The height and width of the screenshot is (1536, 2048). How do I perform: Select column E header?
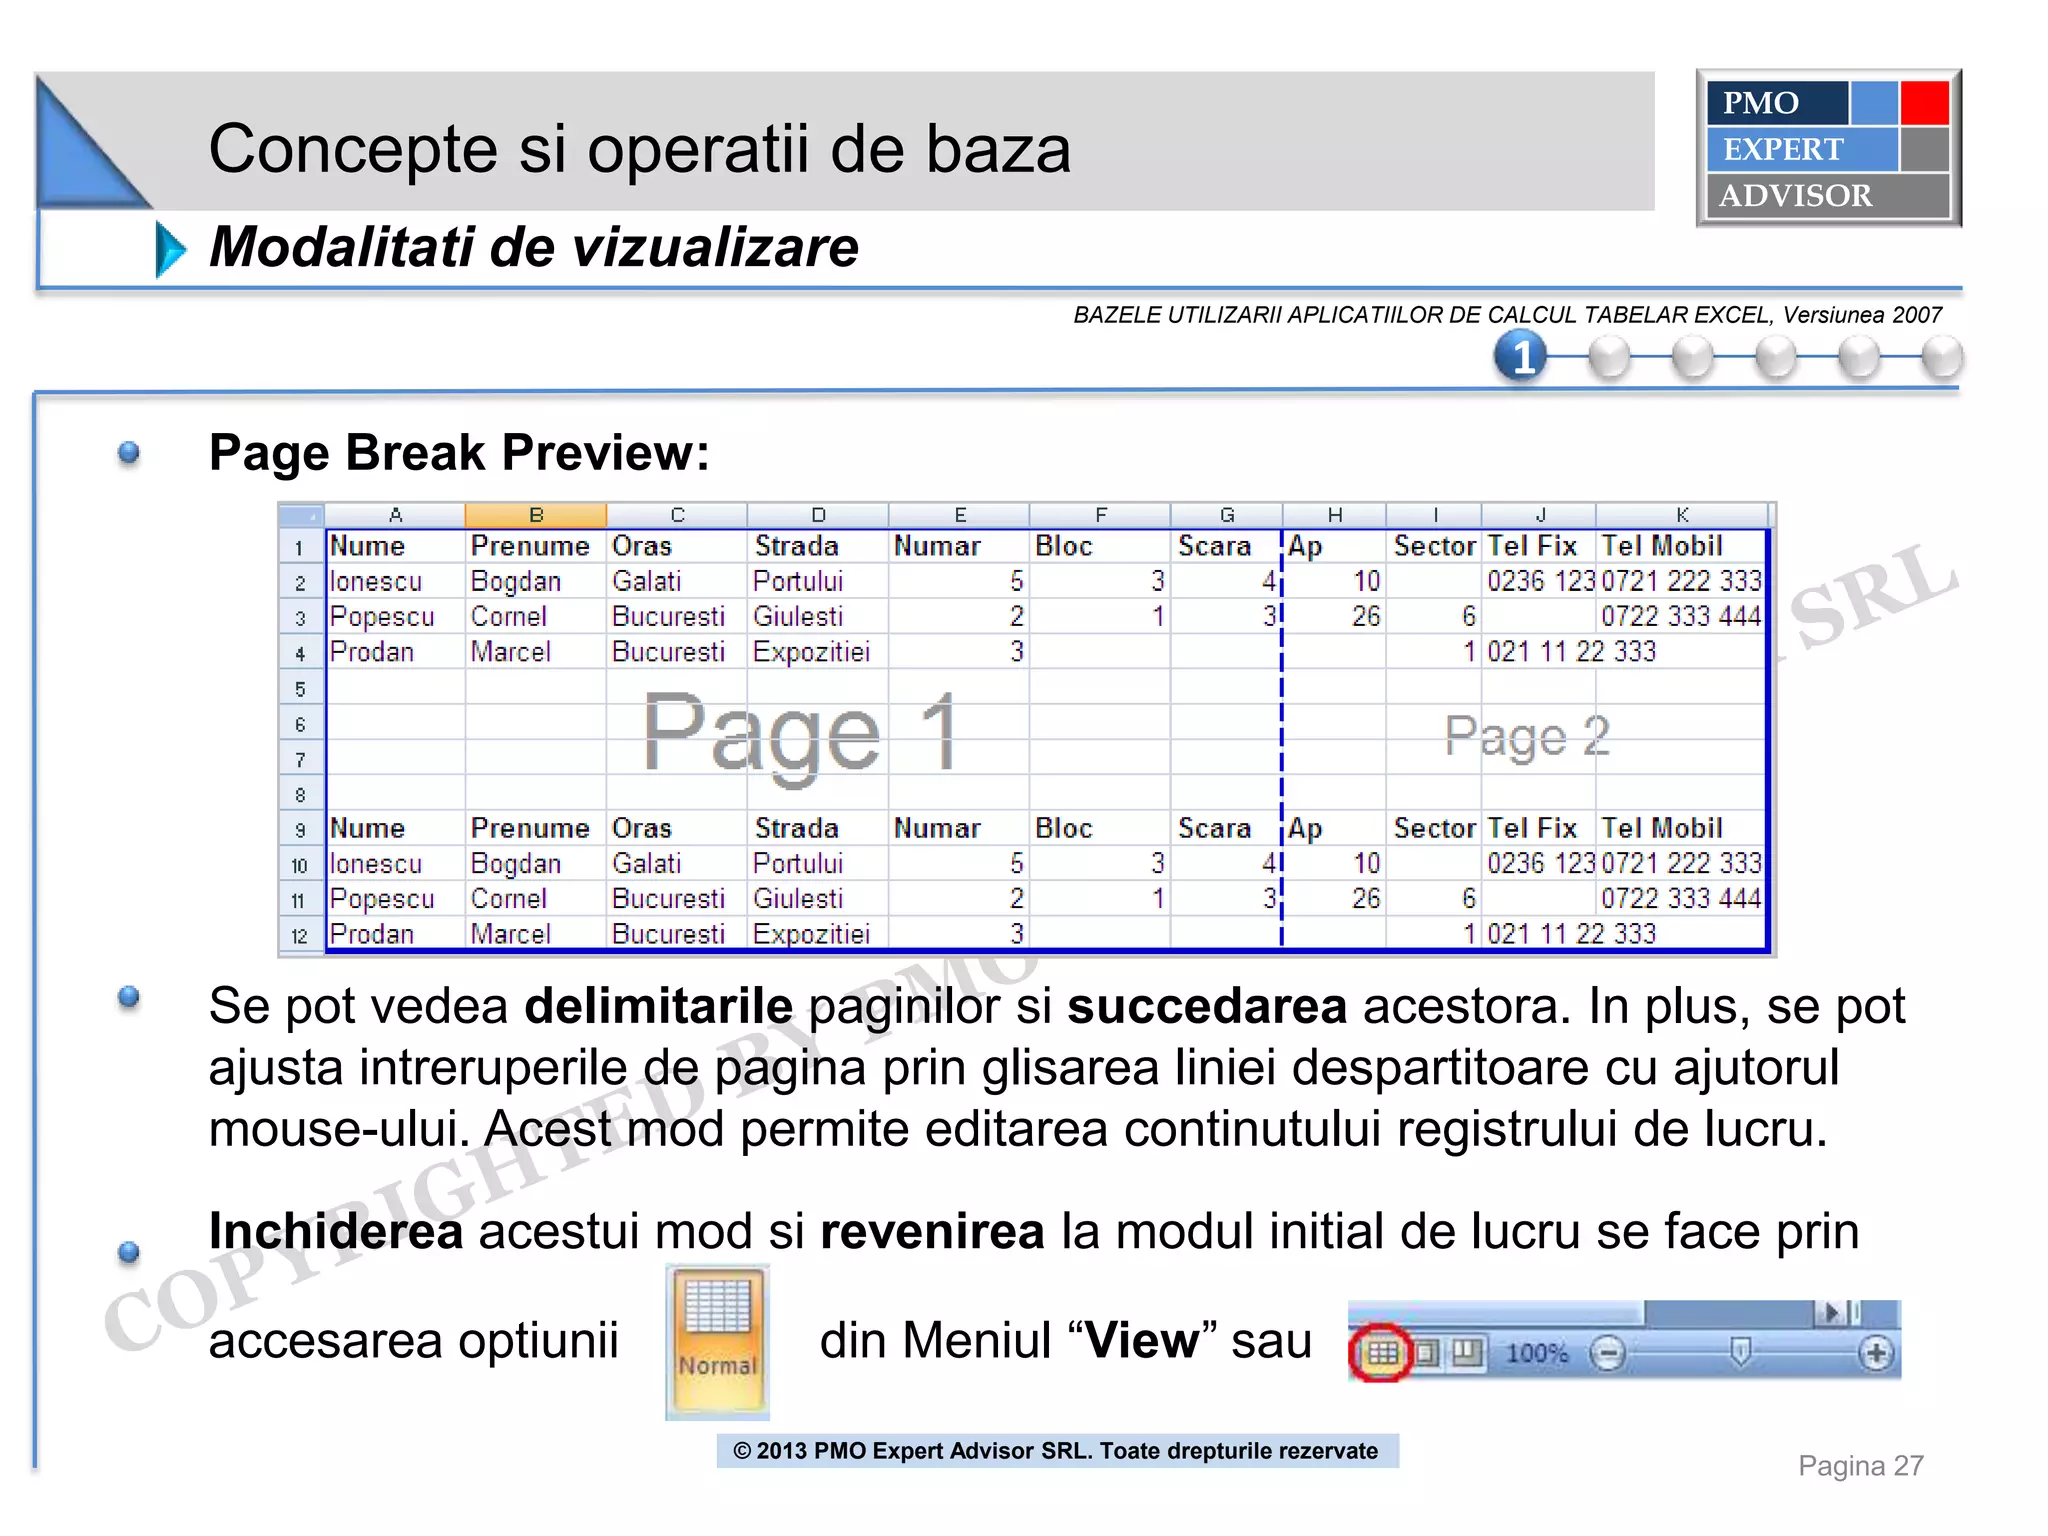point(959,515)
